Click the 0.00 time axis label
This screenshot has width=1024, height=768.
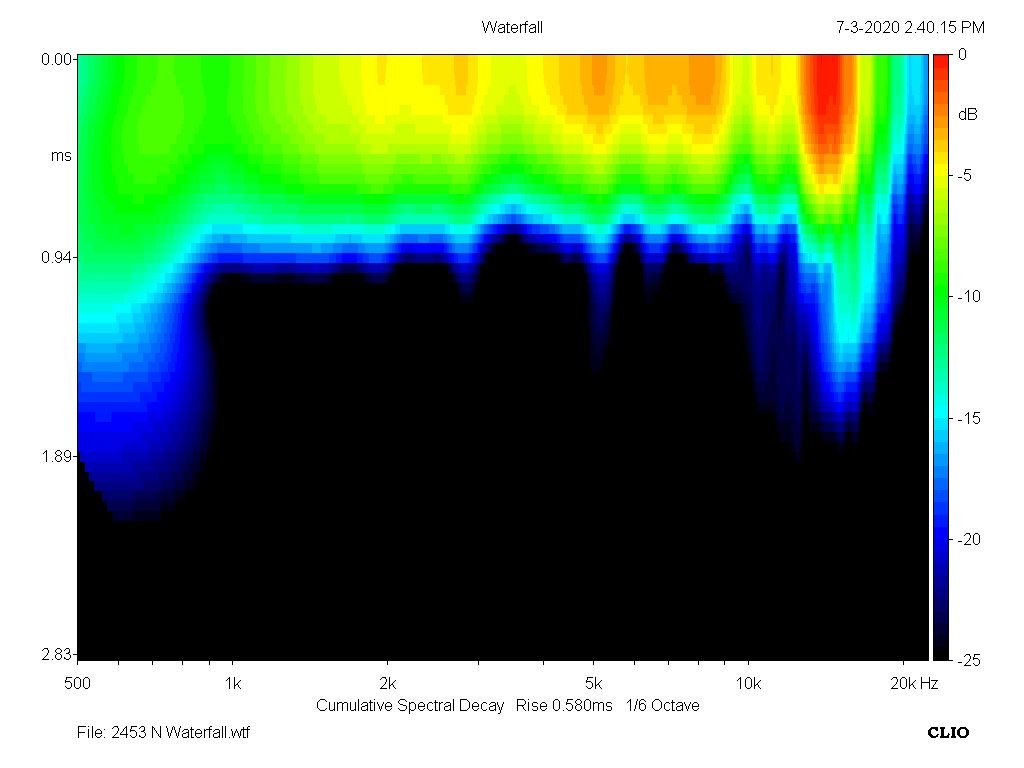point(56,59)
